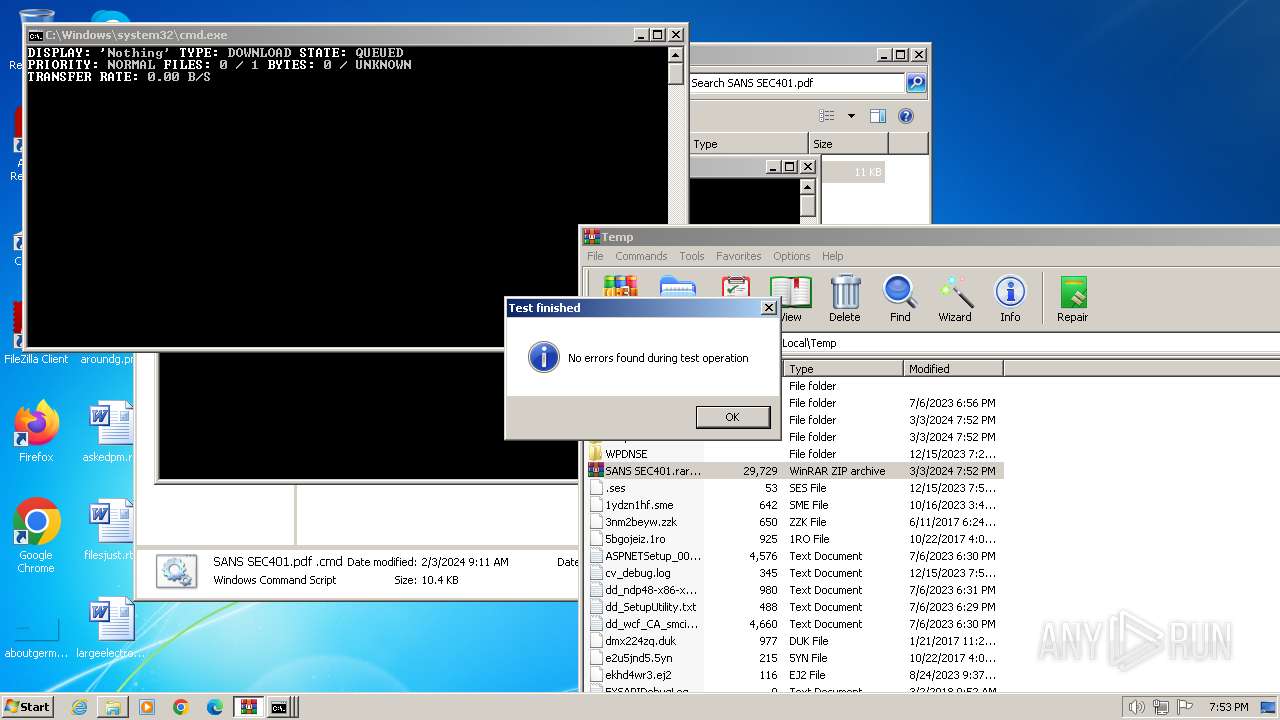Sort Explorer list by Size column
Viewport: 1280px width, 720px height.
pos(848,144)
